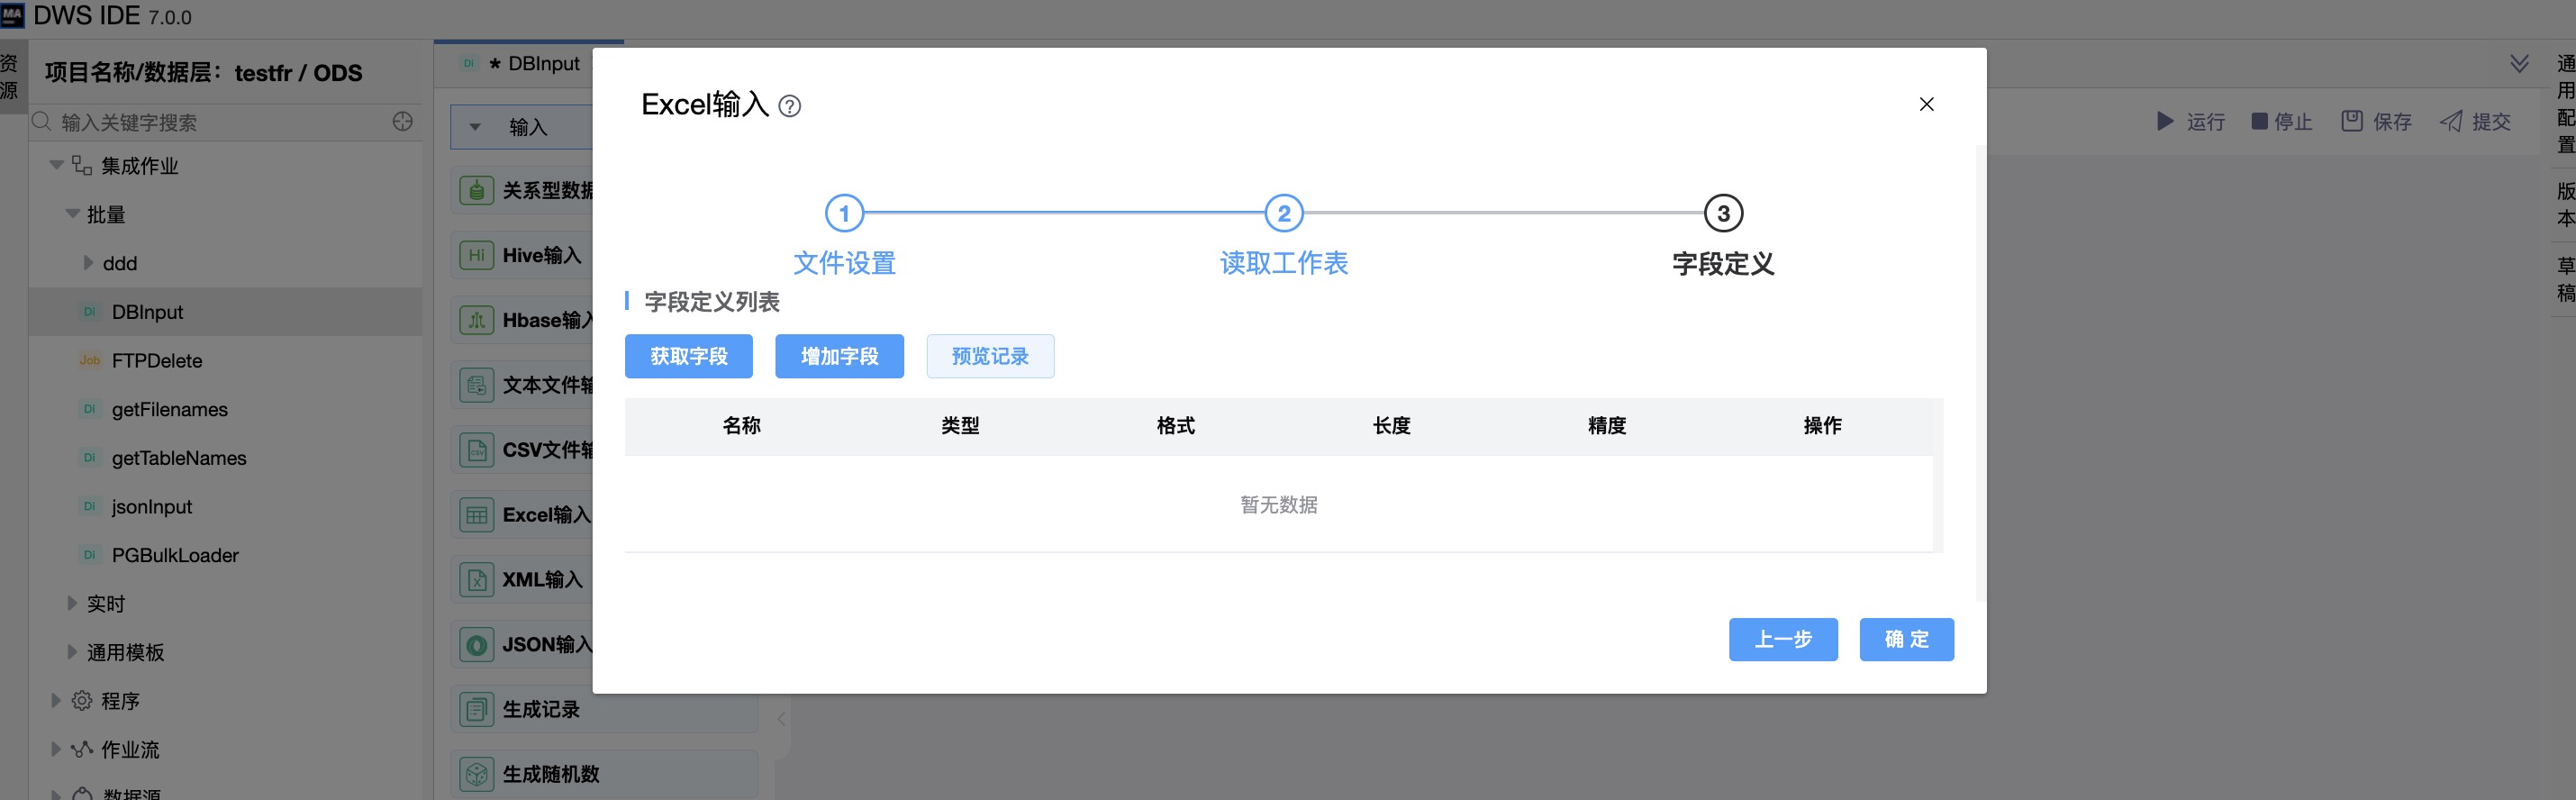Click the XML输入 component icon

coord(476,580)
